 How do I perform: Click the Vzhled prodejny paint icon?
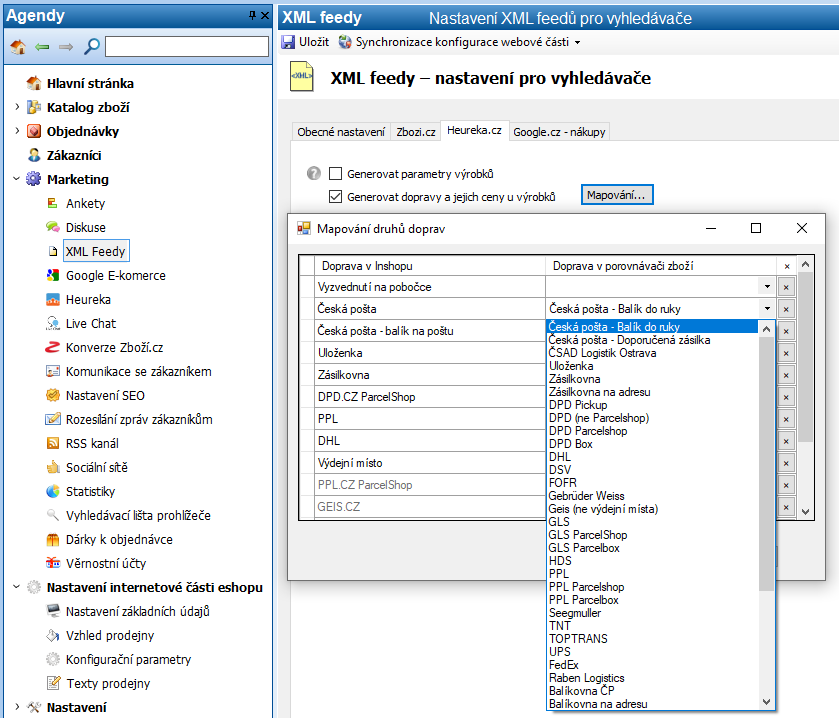[52, 635]
